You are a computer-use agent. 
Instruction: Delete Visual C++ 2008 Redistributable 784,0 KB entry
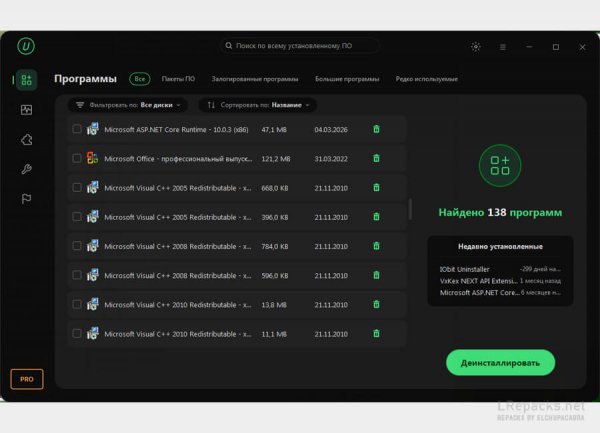coord(377,246)
